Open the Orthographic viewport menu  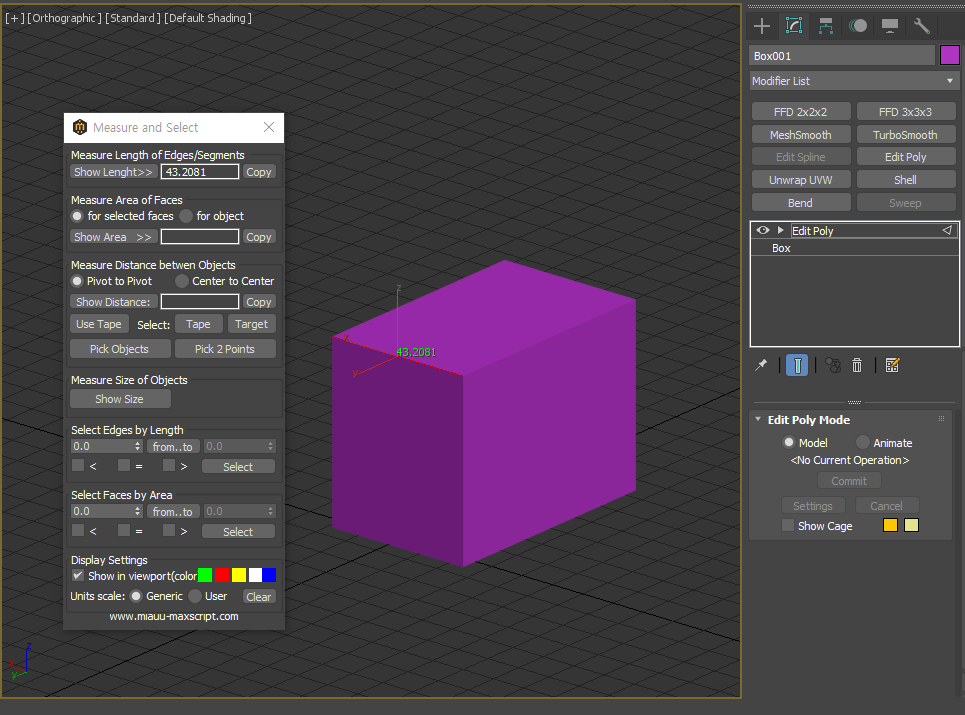tap(64, 18)
